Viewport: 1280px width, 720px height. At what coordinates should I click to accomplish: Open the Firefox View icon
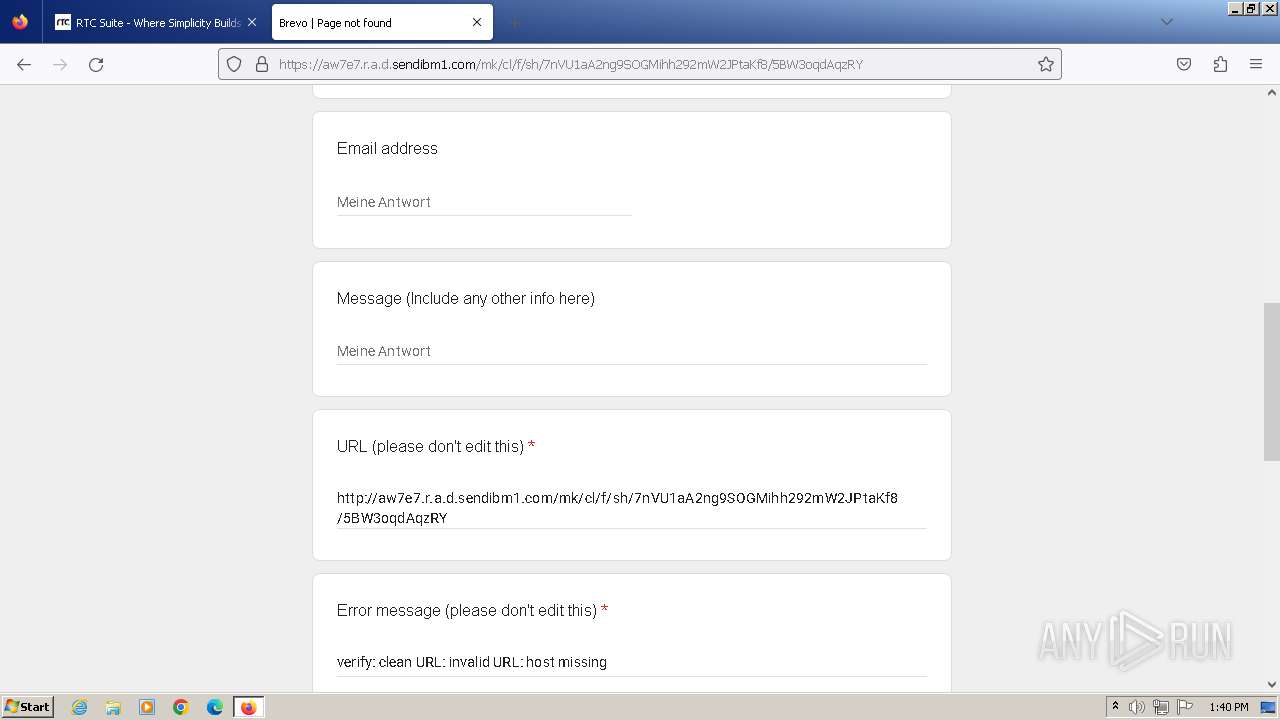click(x=20, y=22)
